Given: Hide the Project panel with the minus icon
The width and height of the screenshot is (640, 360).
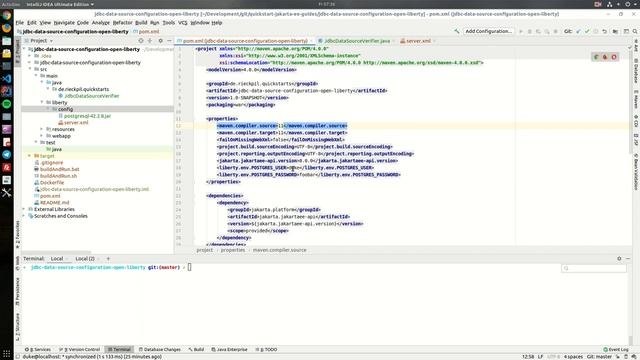Looking at the screenshot, I should click(169, 41).
